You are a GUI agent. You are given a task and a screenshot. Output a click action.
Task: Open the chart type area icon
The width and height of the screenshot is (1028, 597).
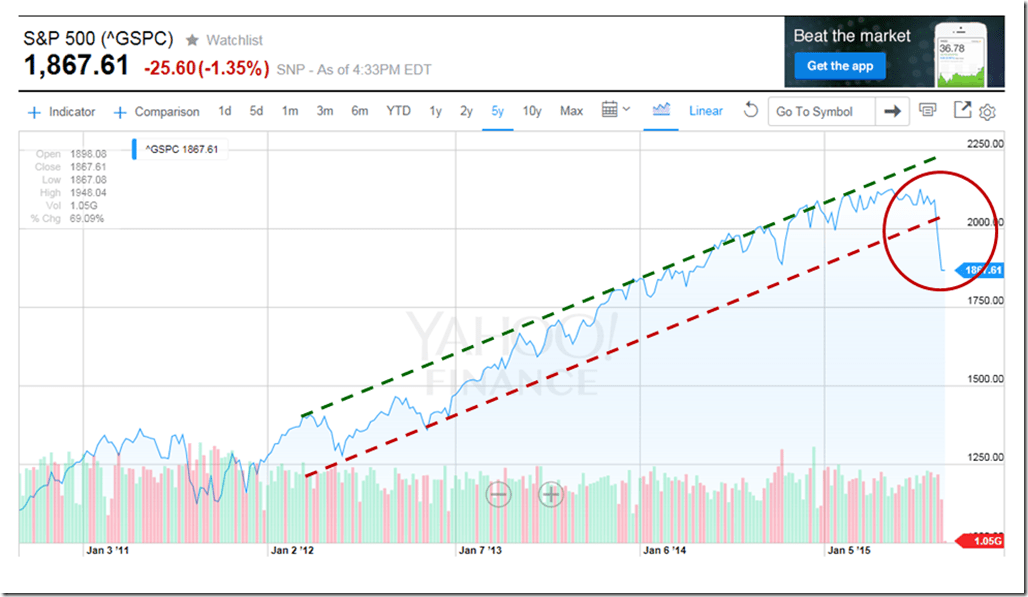[x=661, y=111]
